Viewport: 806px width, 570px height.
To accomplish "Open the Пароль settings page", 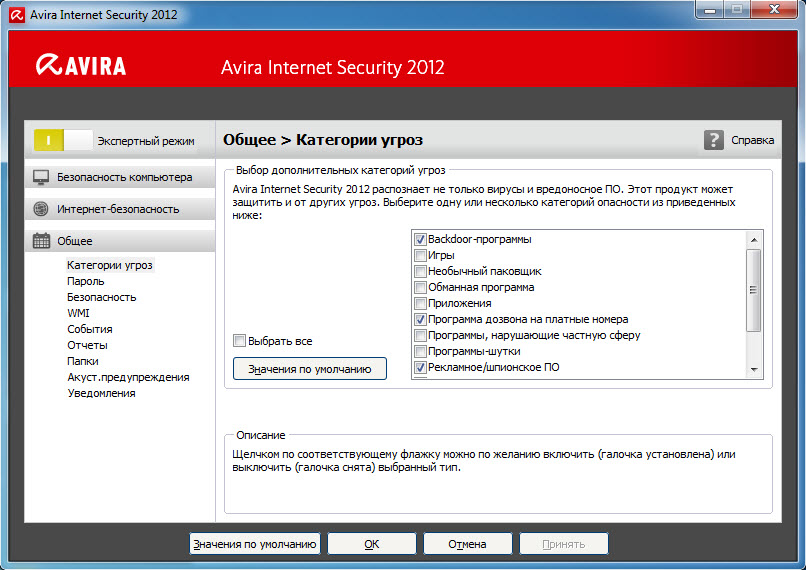I will click(x=86, y=281).
